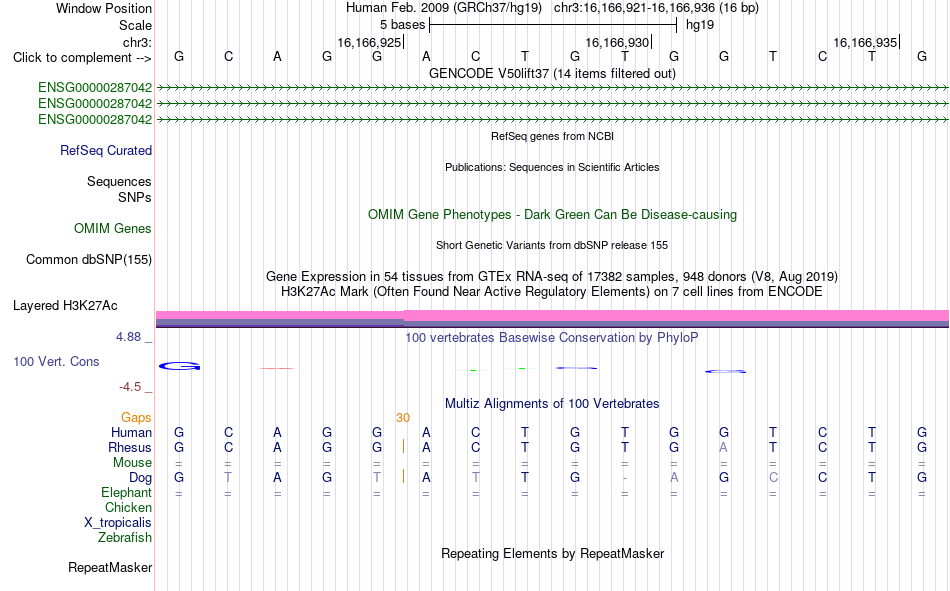Click the chr3: label
The height and width of the screenshot is (591, 950).
click(137, 42)
